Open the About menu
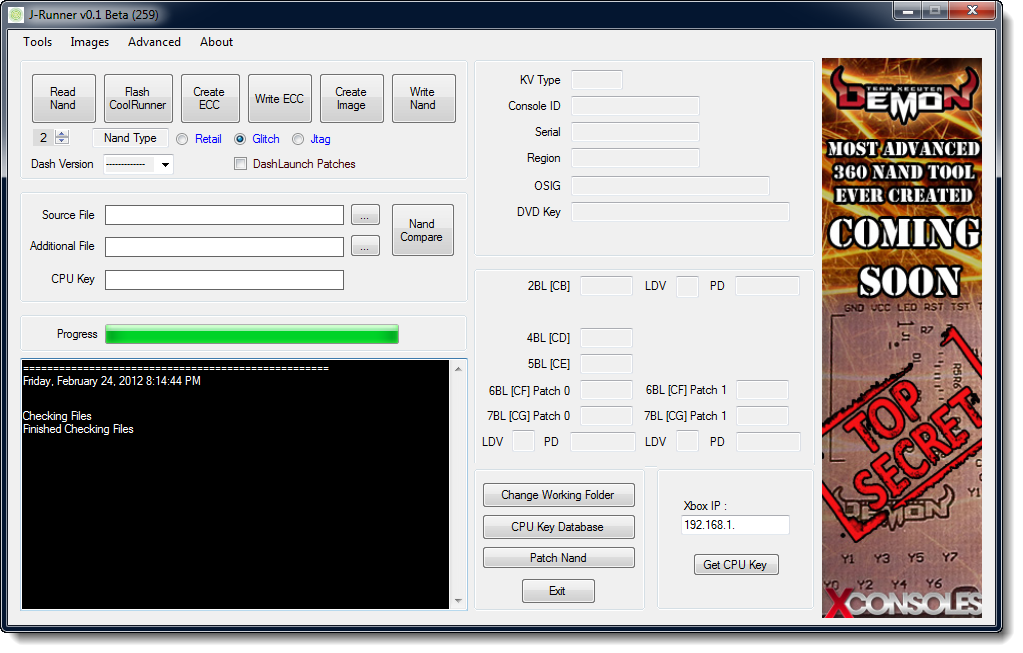1023x653 pixels. pos(216,42)
